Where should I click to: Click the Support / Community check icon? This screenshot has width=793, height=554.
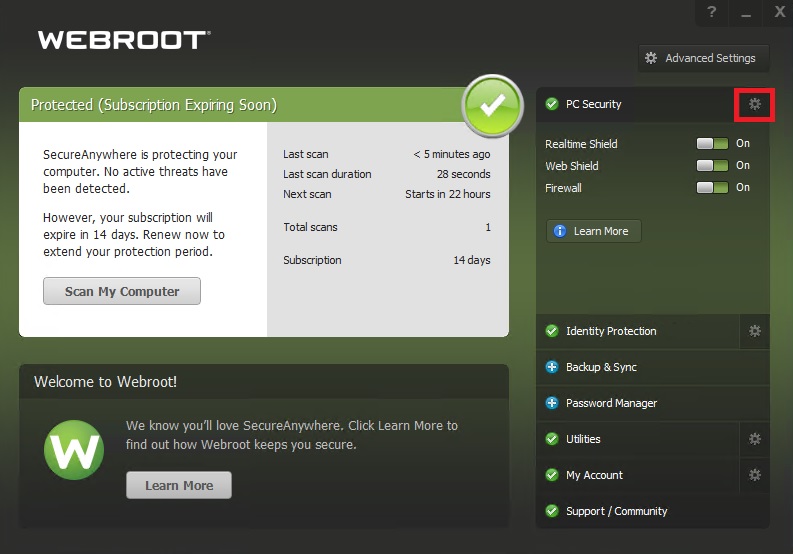[552, 510]
